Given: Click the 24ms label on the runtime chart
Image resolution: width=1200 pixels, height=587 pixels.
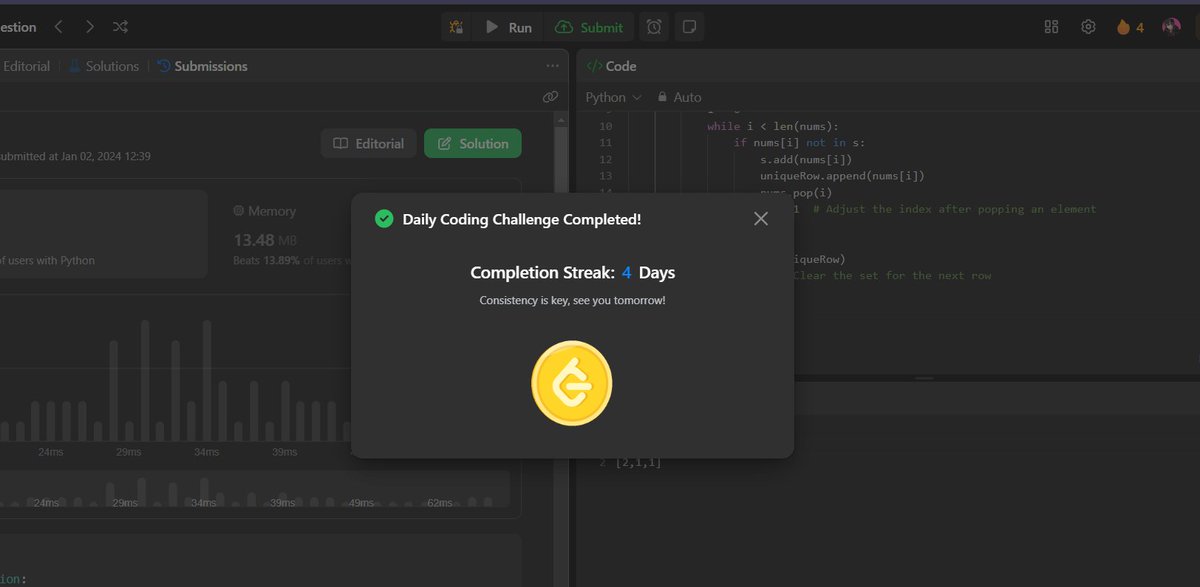Looking at the screenshot, I should tap(50, 452).
